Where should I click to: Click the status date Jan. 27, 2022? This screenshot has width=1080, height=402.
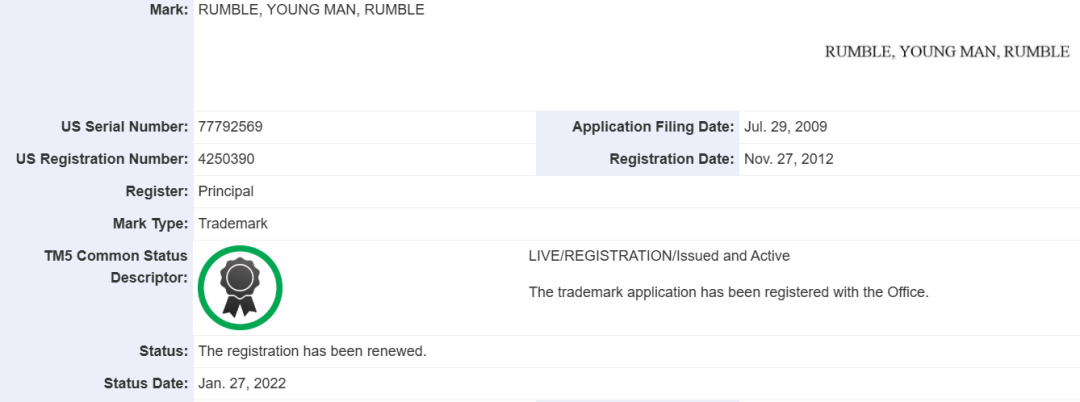243,383
